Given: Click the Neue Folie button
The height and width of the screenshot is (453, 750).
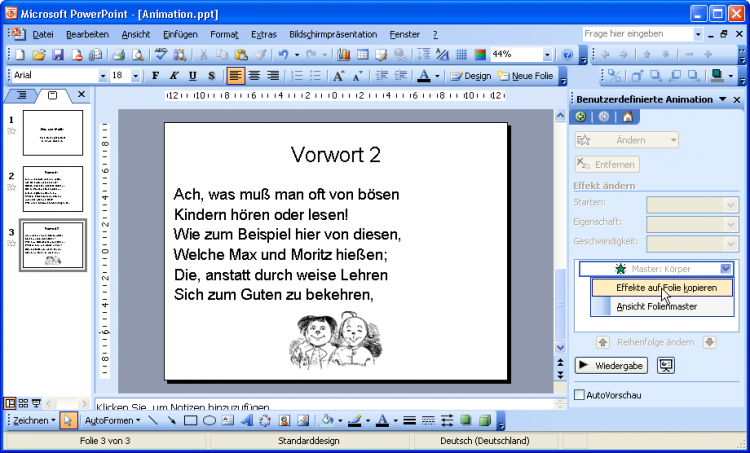Looking at the screenshot, I should [x=530, y=76].
